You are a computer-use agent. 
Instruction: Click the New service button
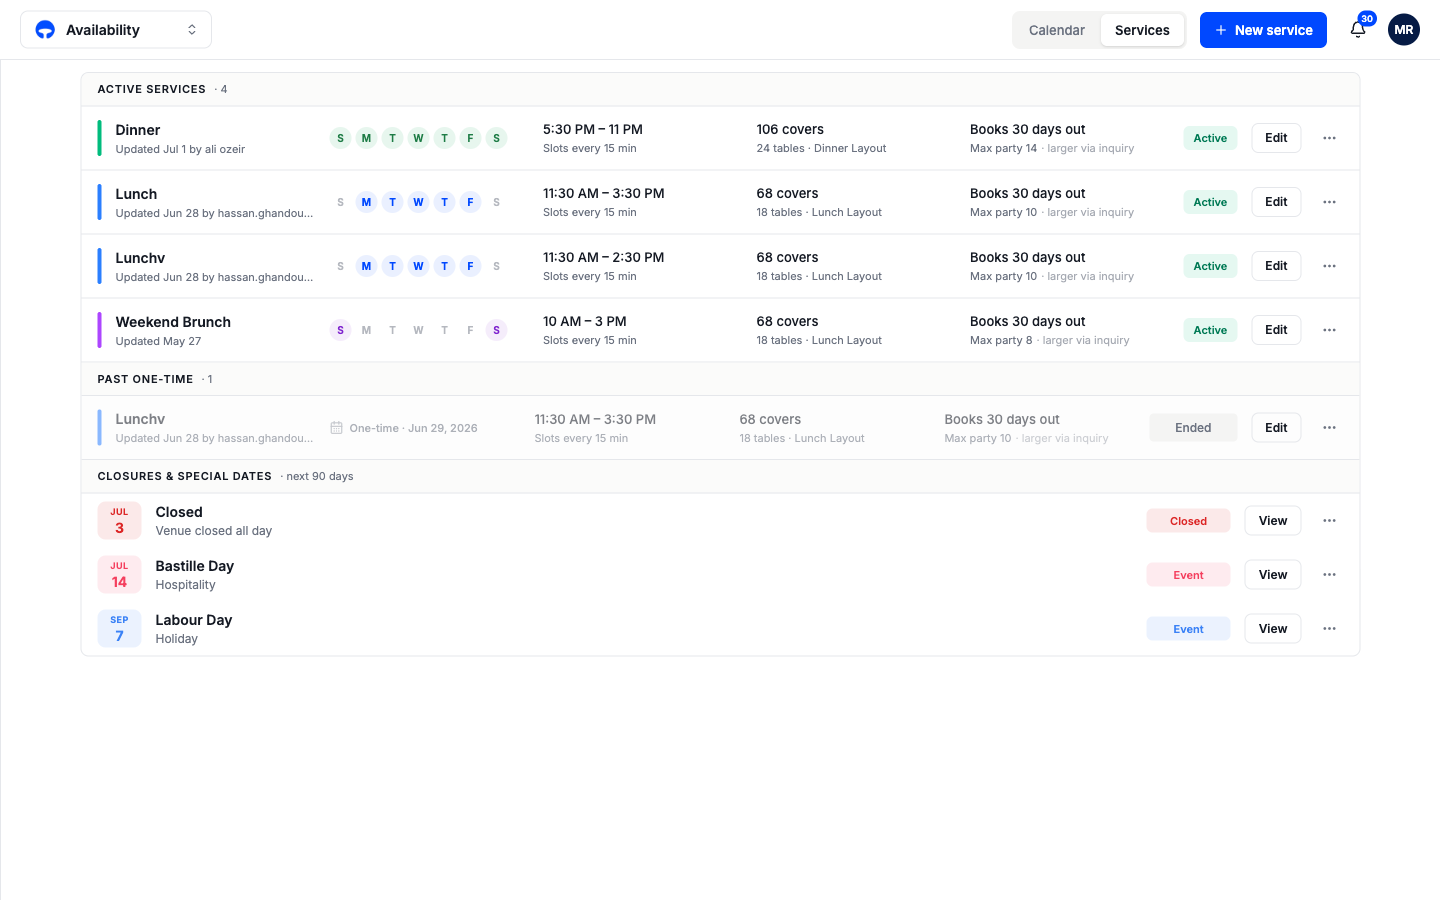[x=1263, y=30]
